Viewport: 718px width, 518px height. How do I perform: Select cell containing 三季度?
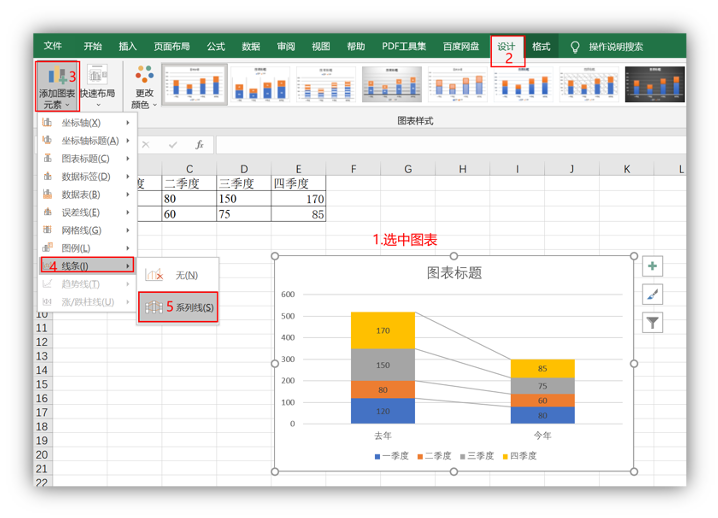click(244, 184)
